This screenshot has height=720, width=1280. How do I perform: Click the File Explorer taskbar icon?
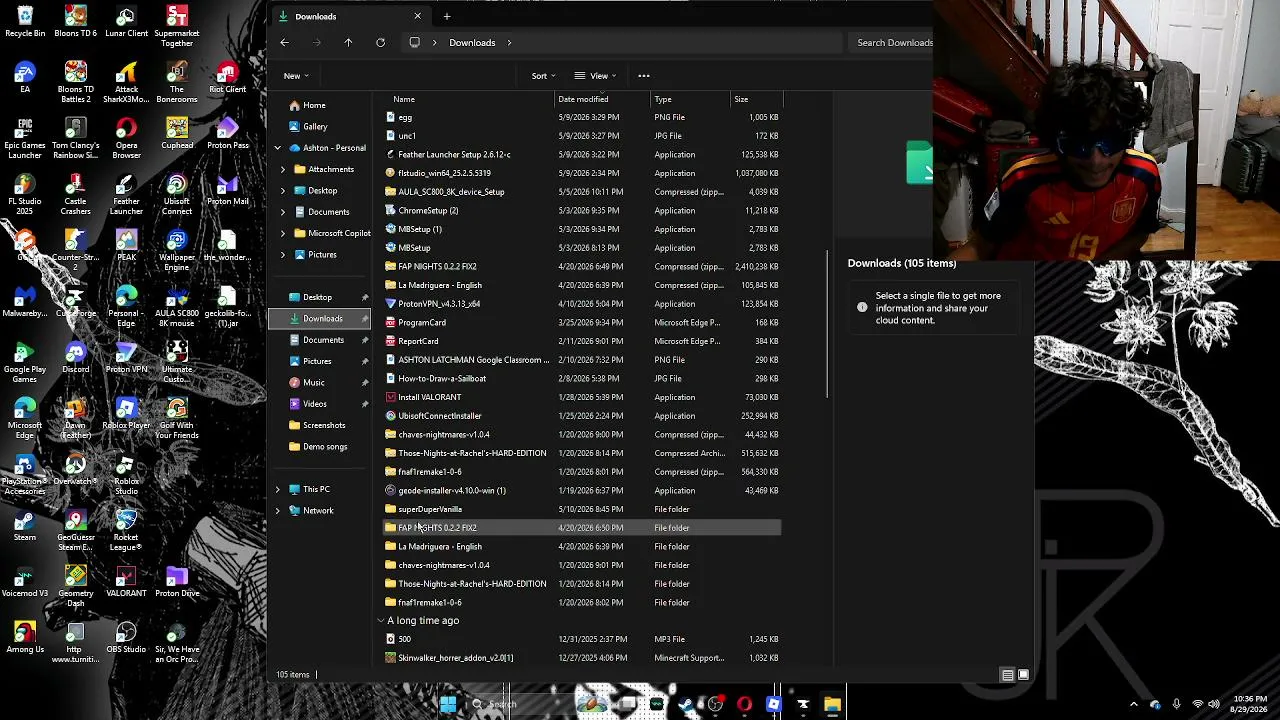pyautogui.click(x=832, y=704)
